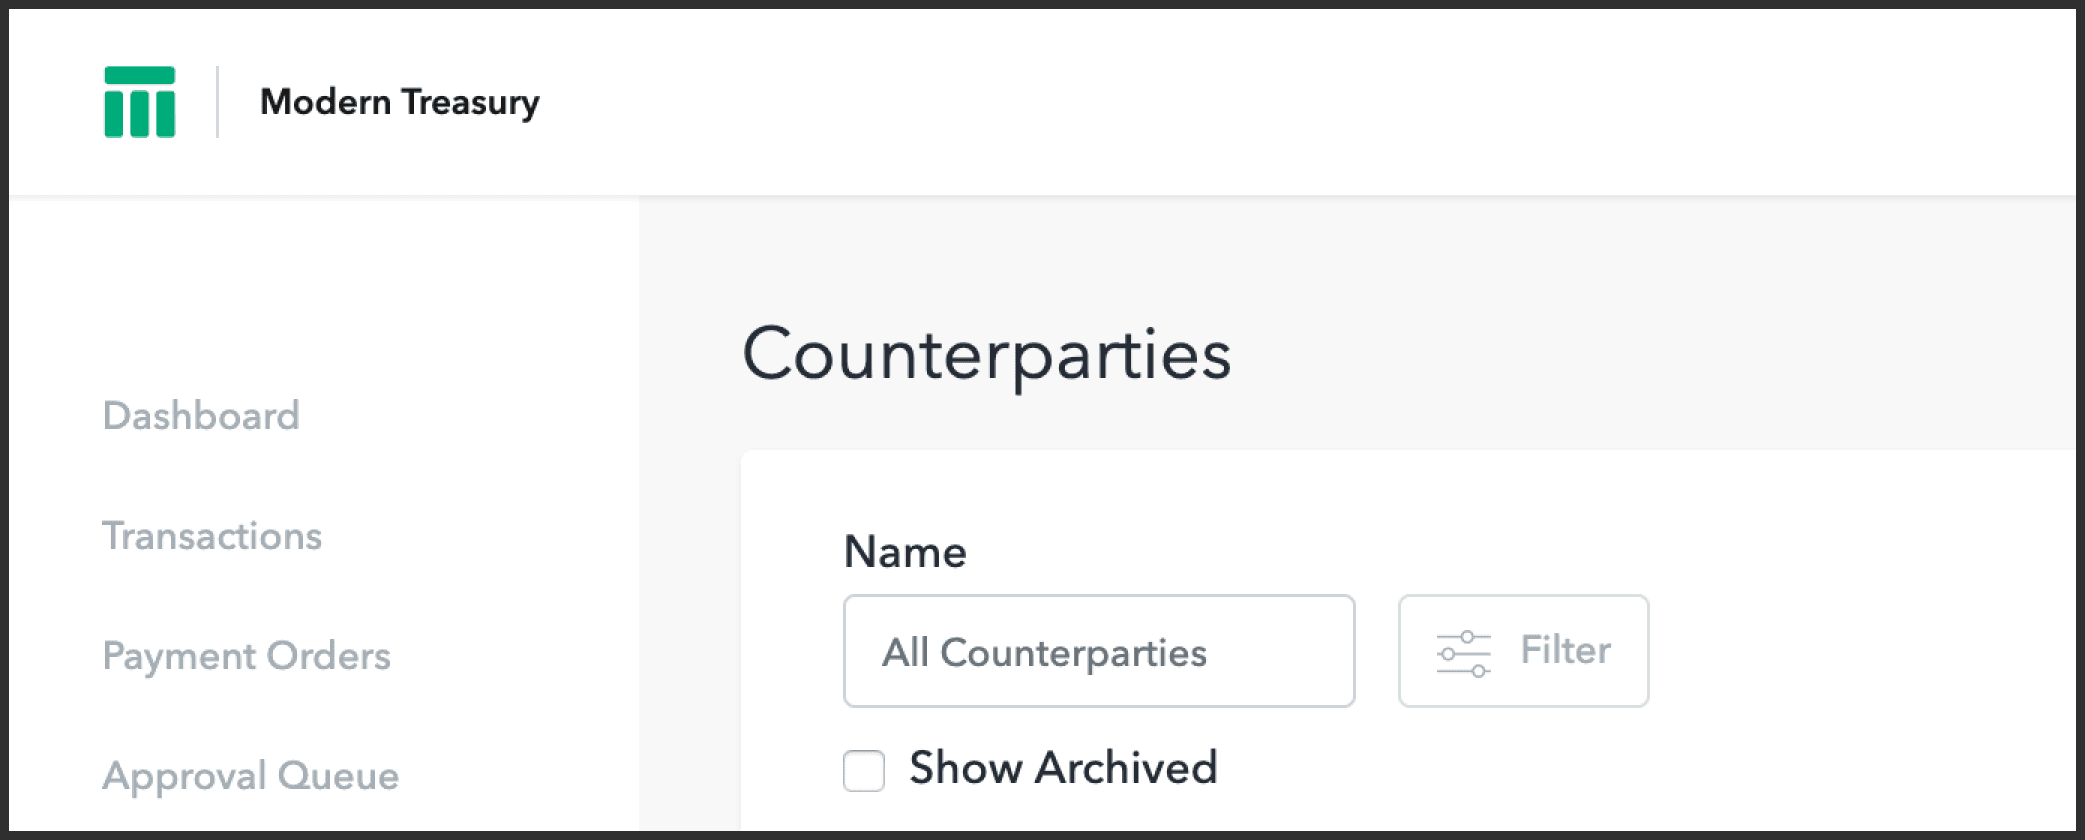Open the Approval Queue page
The image size is (2085, 840).
coord(250,776)
